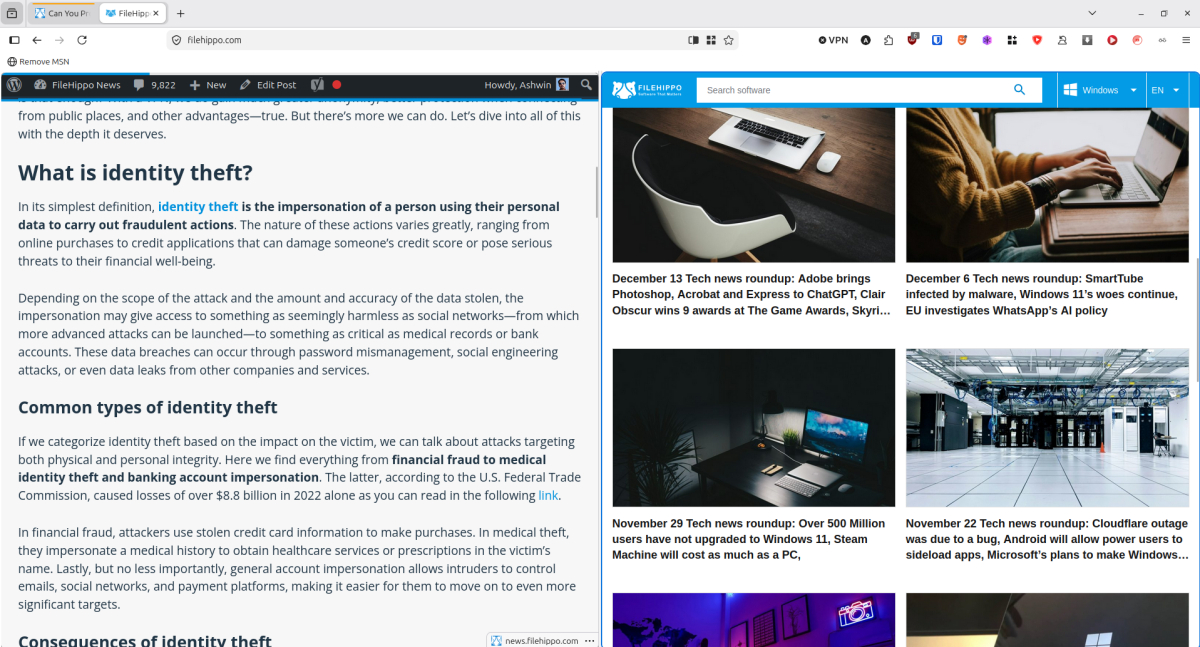The height and width of the screenshot is (647, 1200).
Task: Open the Bitwarden password manager extension
Action: [937, 40]
